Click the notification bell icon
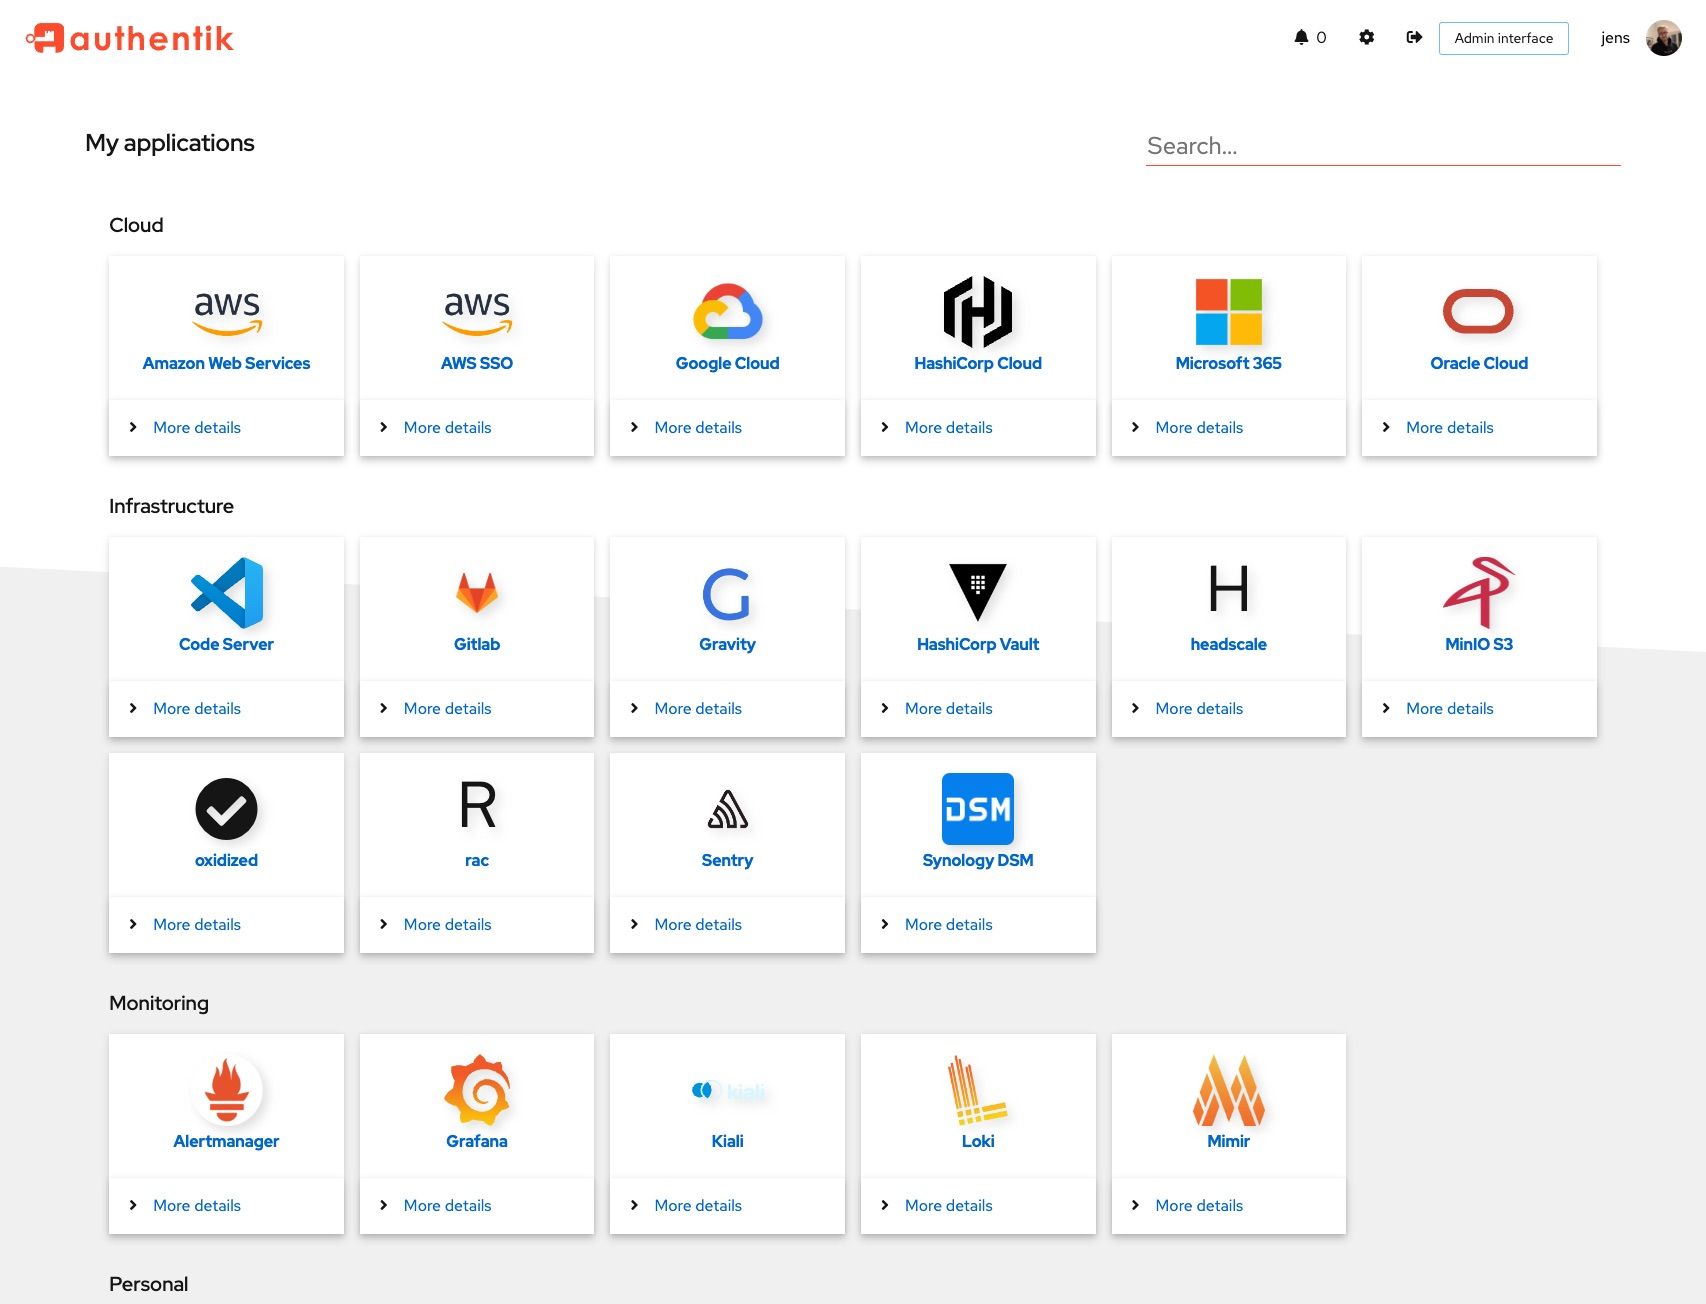This screenshot has height=1304, width=1706. coord(1302,37)
